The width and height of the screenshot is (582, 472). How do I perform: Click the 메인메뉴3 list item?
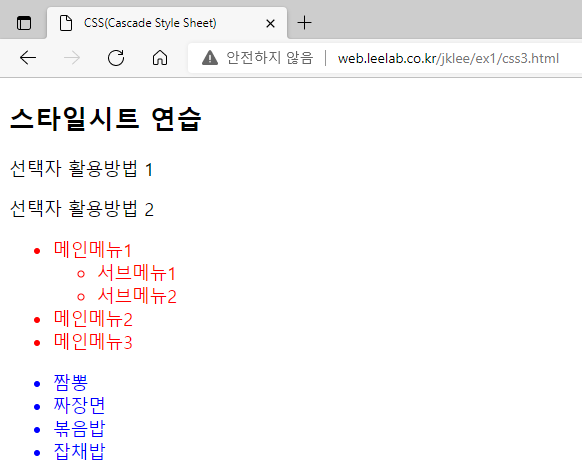tap(93, 342)
